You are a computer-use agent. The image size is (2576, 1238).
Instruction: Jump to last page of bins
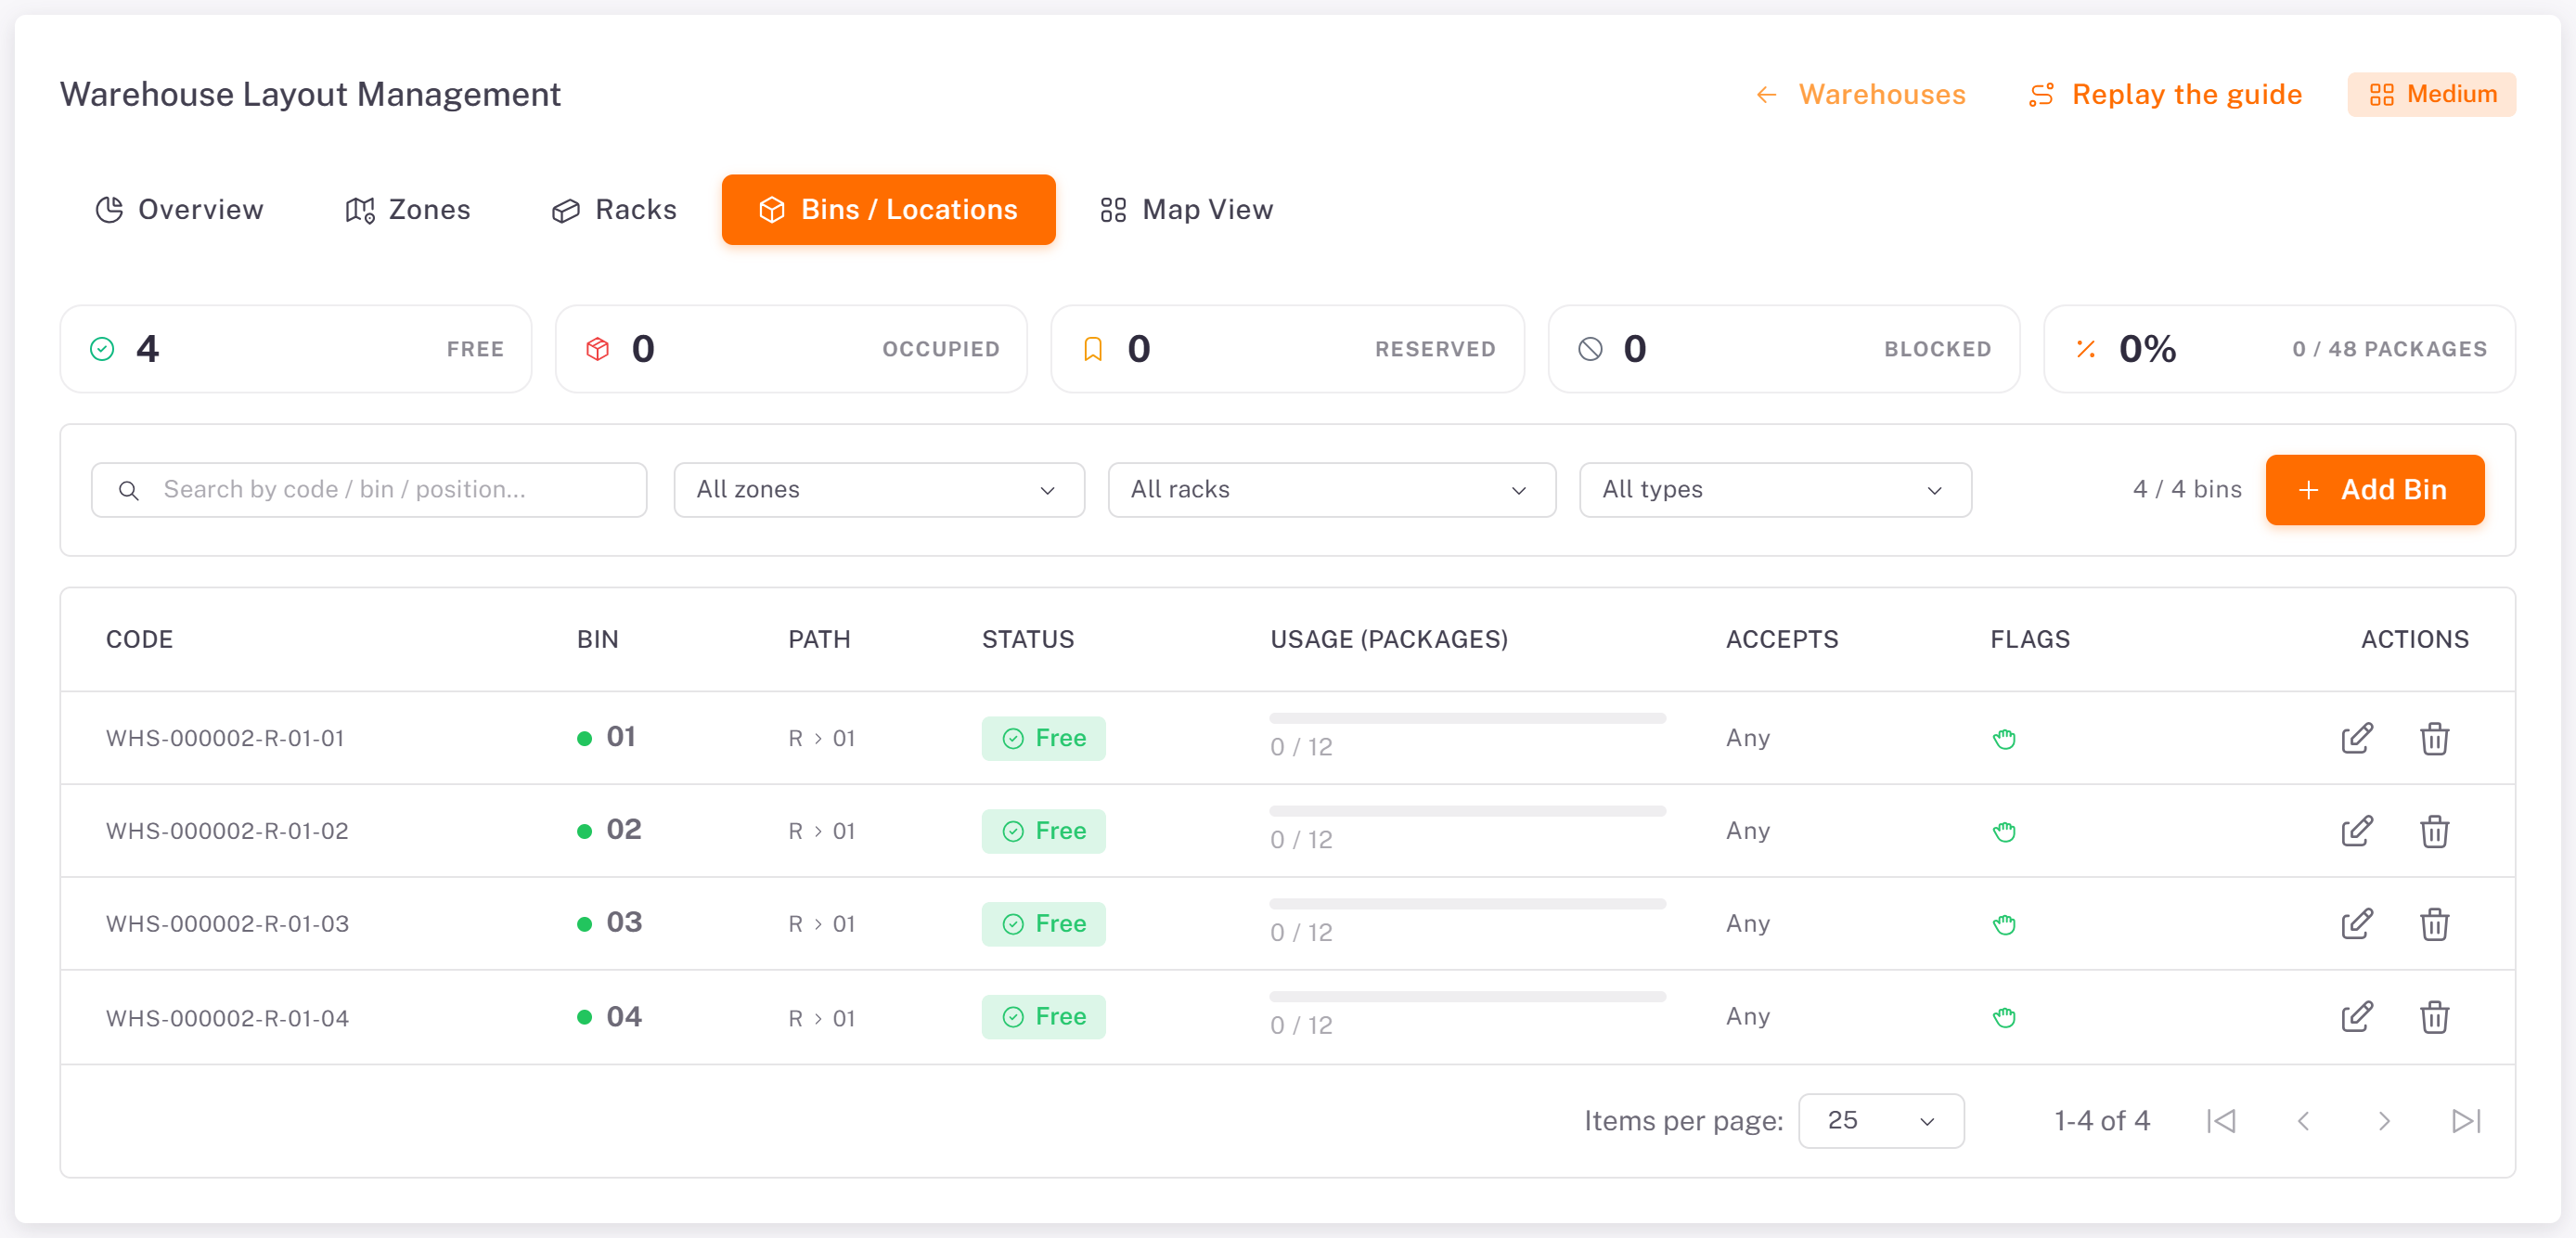click(x=2466, y=1121)
